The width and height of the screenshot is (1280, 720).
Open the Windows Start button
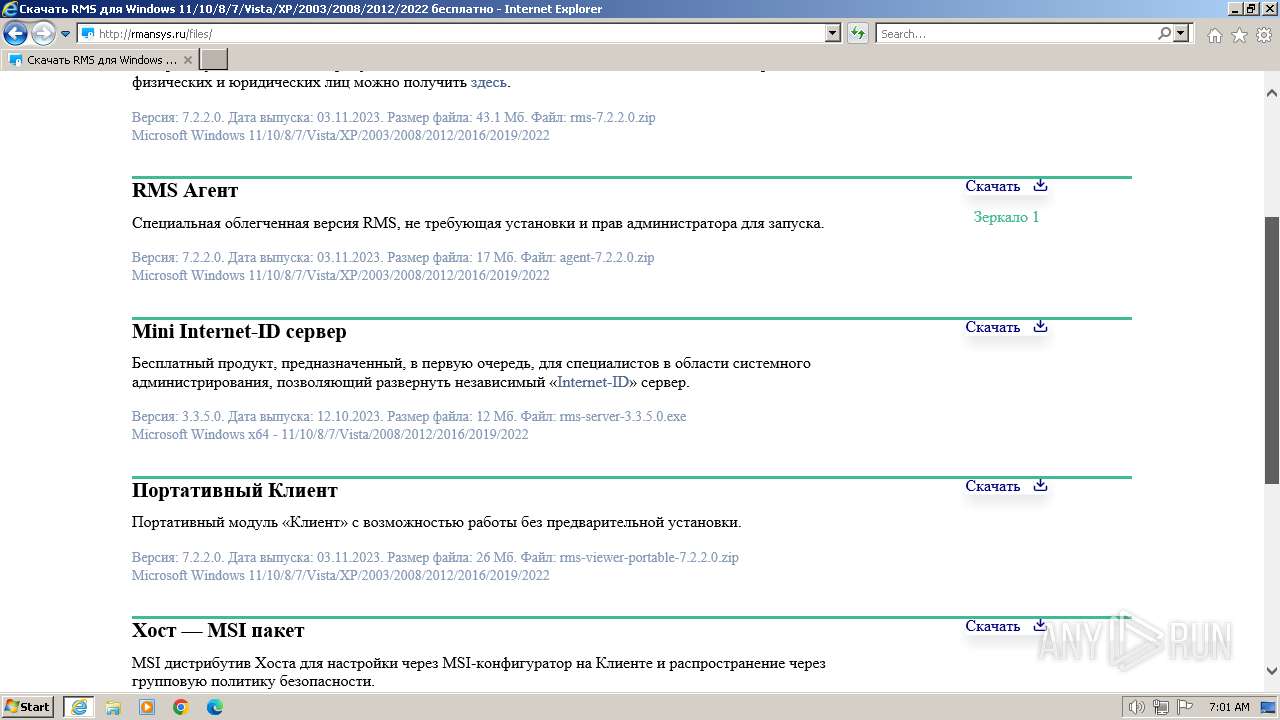tap(27, 706)
